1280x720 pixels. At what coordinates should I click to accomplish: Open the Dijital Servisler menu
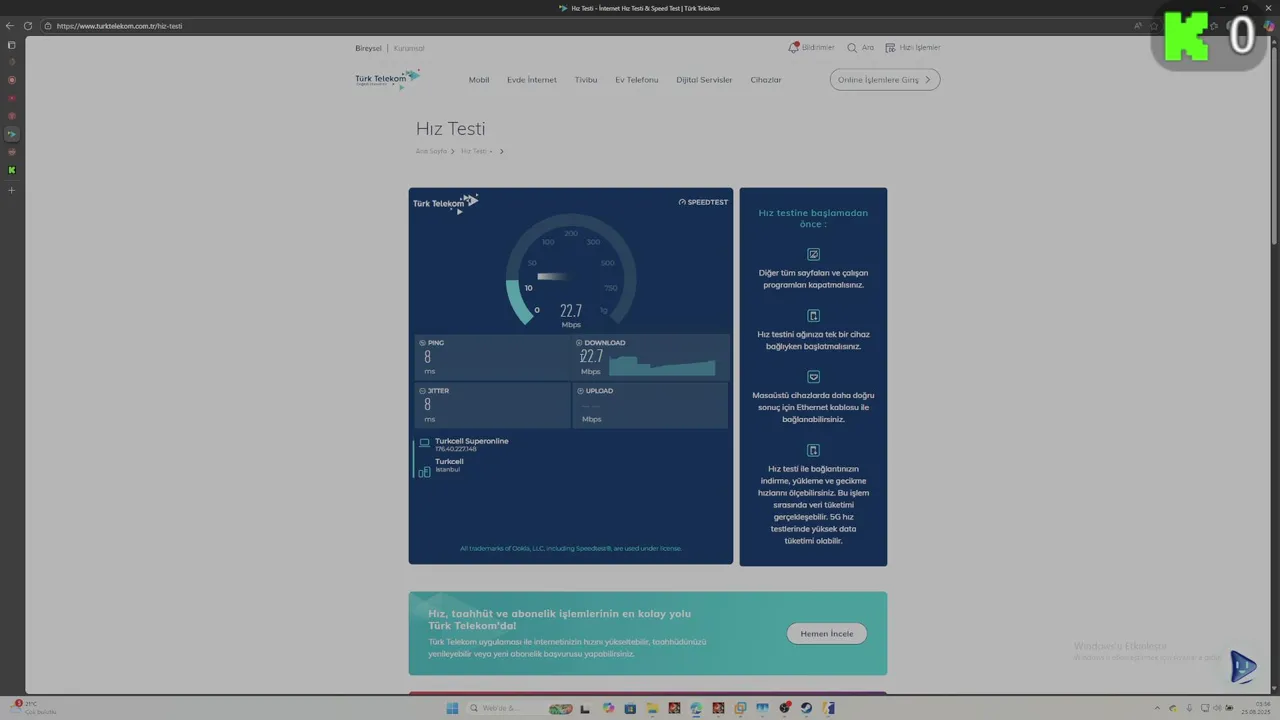704,80
